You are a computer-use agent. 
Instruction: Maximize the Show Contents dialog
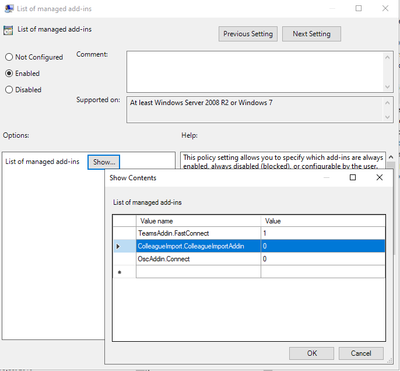353,177
